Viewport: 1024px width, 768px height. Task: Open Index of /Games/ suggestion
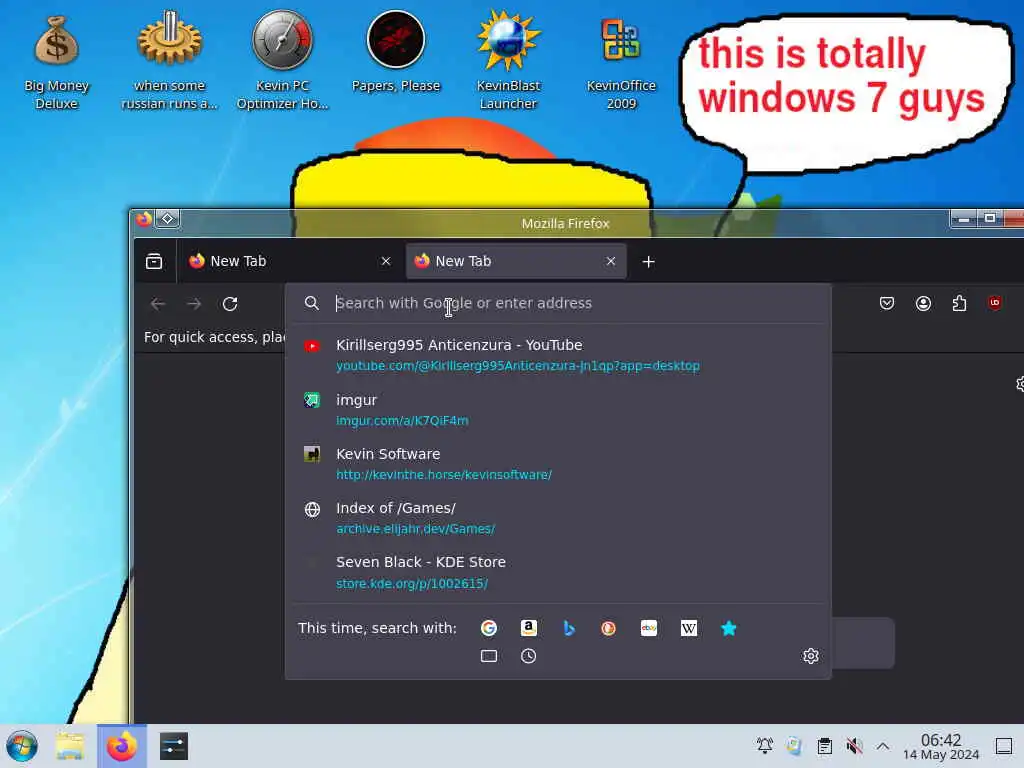(x=558, y=518)
